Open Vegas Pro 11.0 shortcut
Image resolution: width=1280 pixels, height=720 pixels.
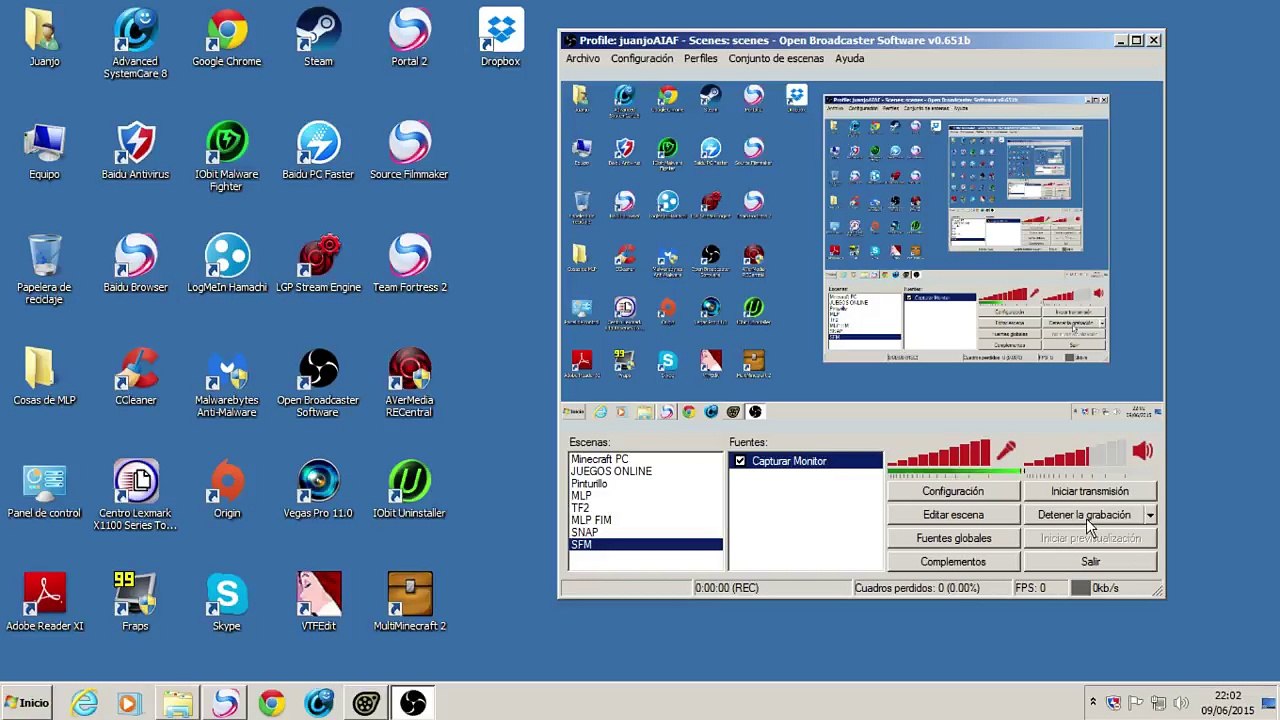318,490
